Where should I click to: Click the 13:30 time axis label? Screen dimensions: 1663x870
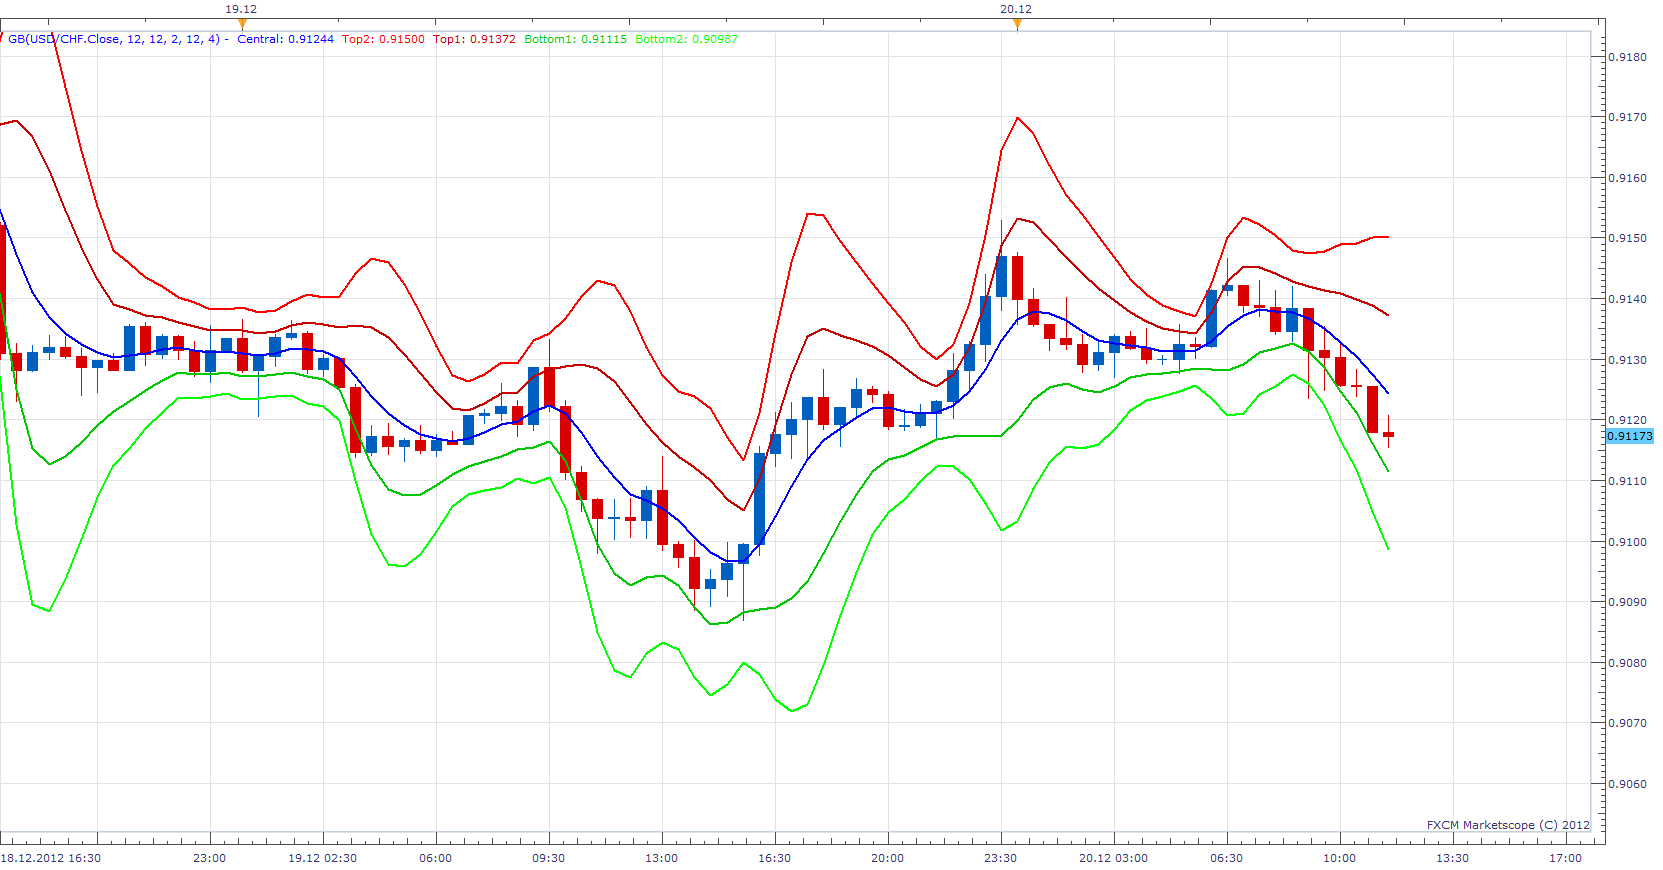(1452, 858)
